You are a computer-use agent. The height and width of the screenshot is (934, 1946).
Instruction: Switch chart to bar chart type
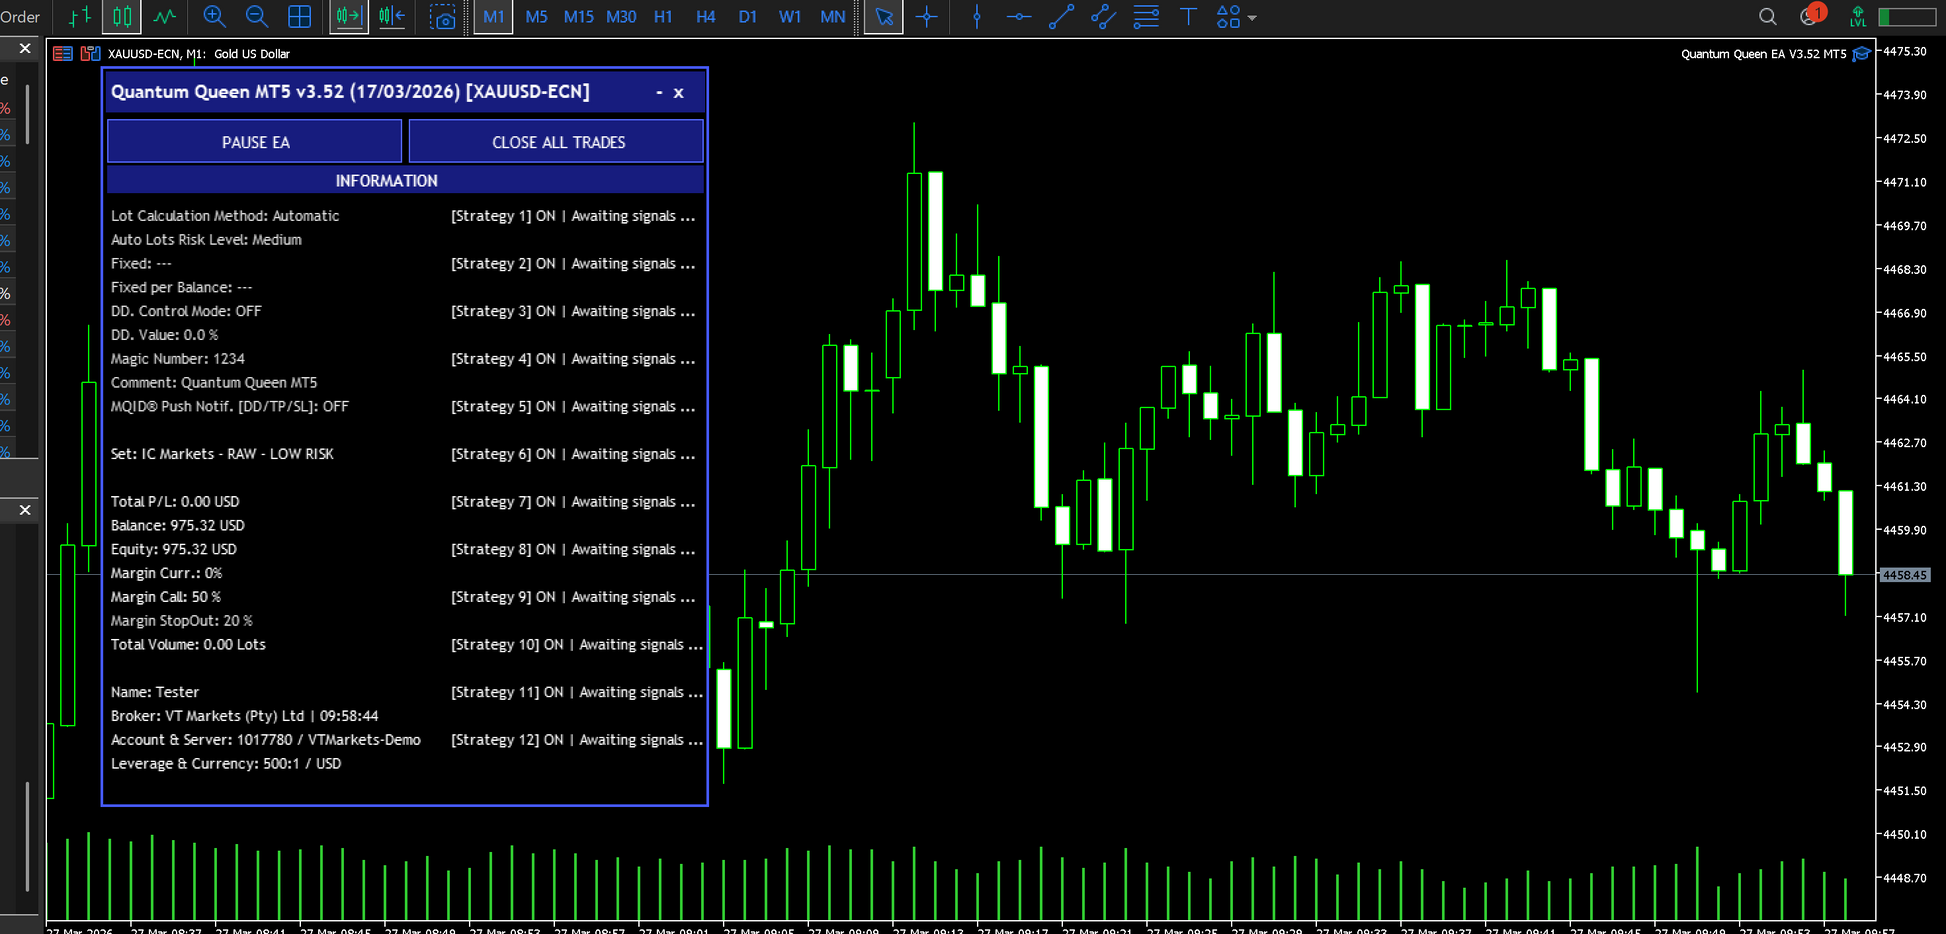pyautogui.click(x=79, y=17)
